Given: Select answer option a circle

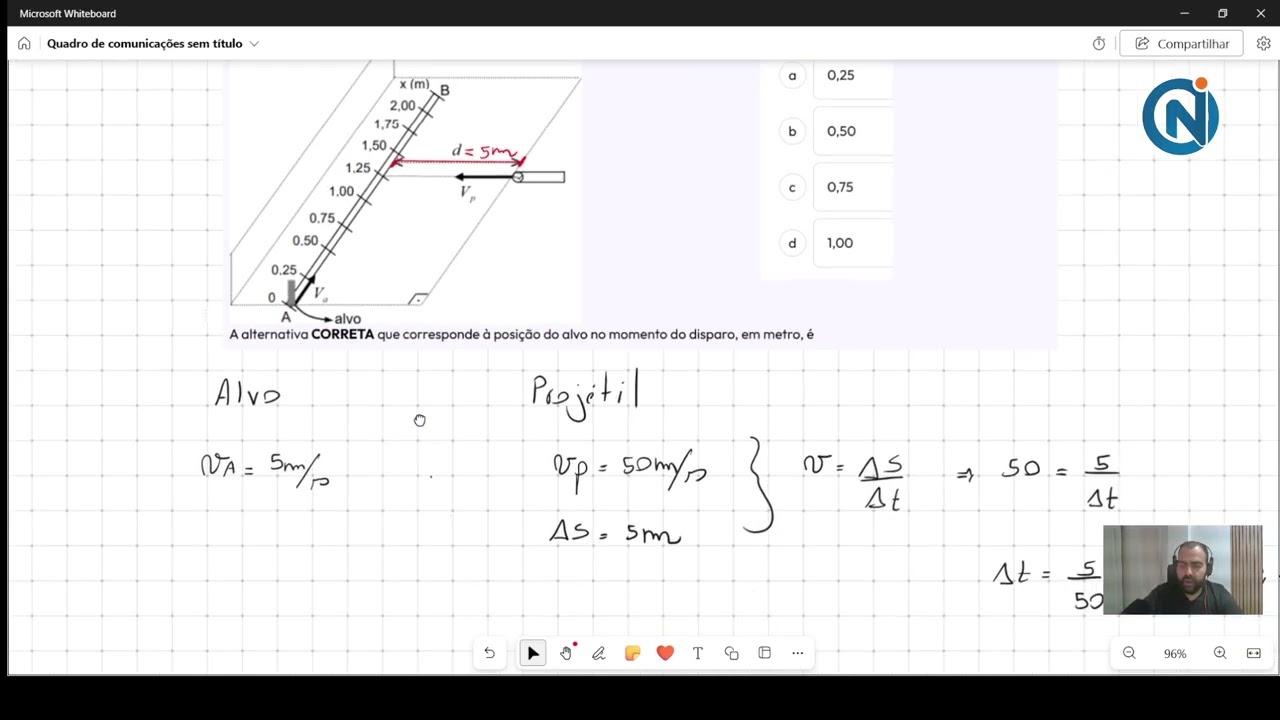Looking at the screenshot, I should tap(793, 75).
